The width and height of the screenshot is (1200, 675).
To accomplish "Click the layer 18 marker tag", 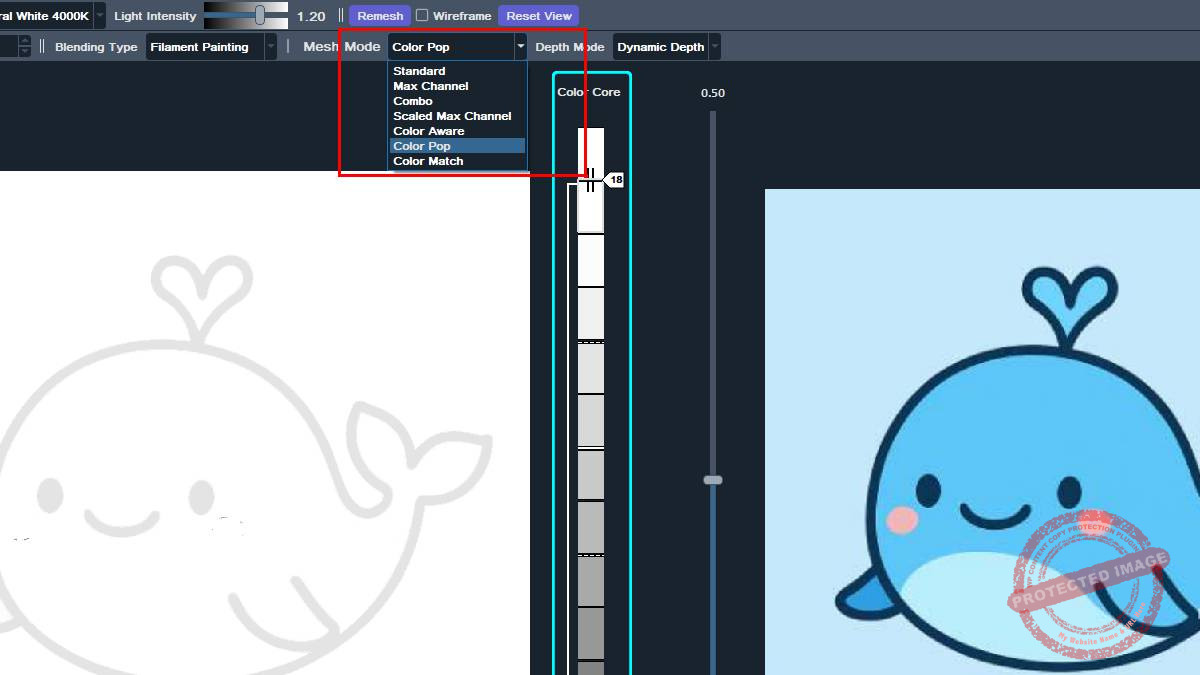I will click(615, 180).
